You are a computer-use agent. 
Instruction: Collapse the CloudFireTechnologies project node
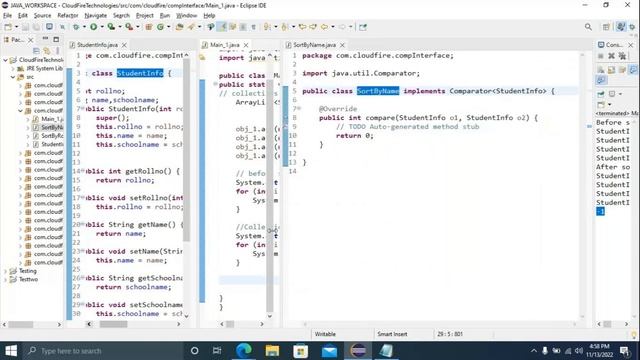point(6,60)
